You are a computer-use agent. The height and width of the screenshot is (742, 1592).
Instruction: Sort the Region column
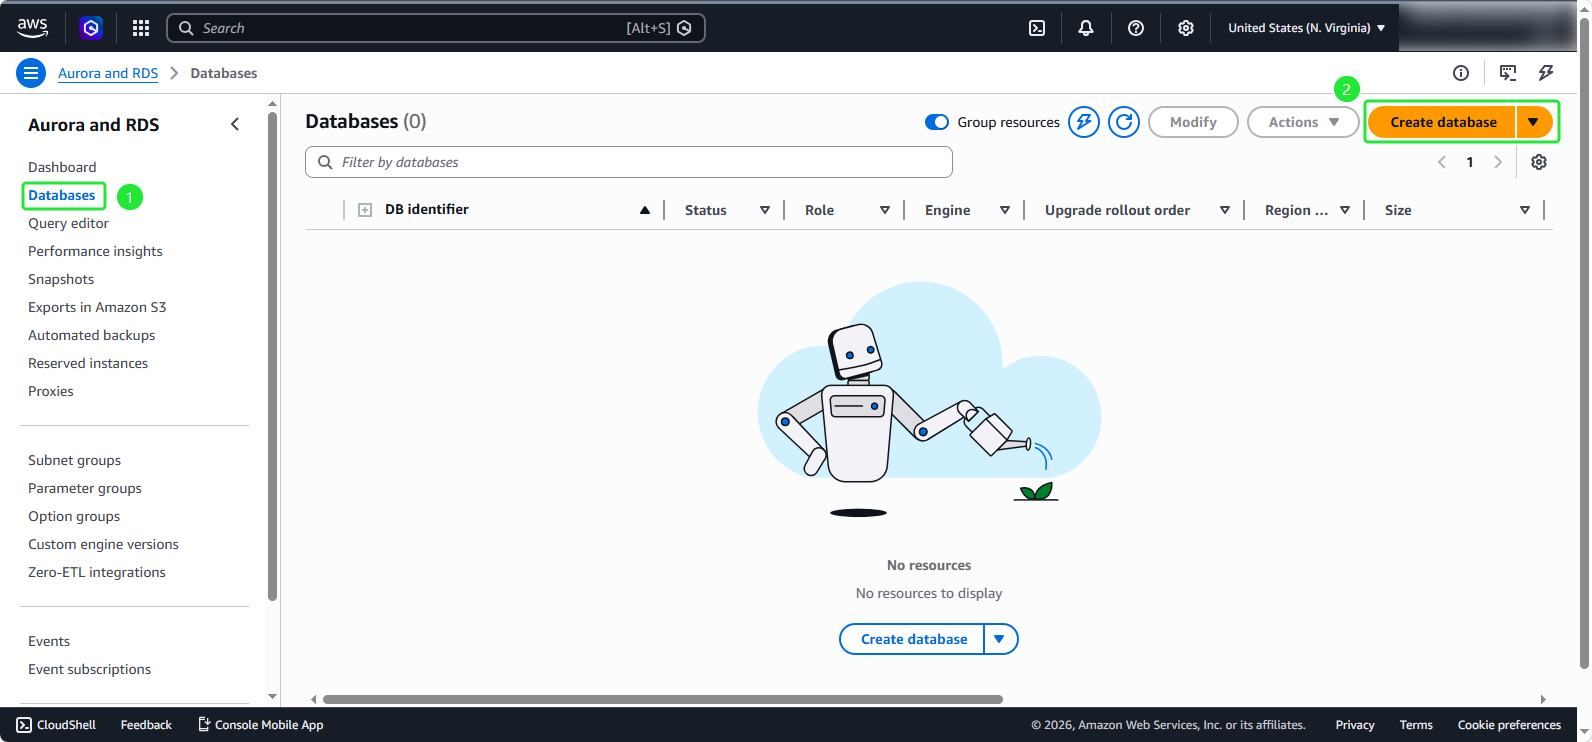point(1345,210)
